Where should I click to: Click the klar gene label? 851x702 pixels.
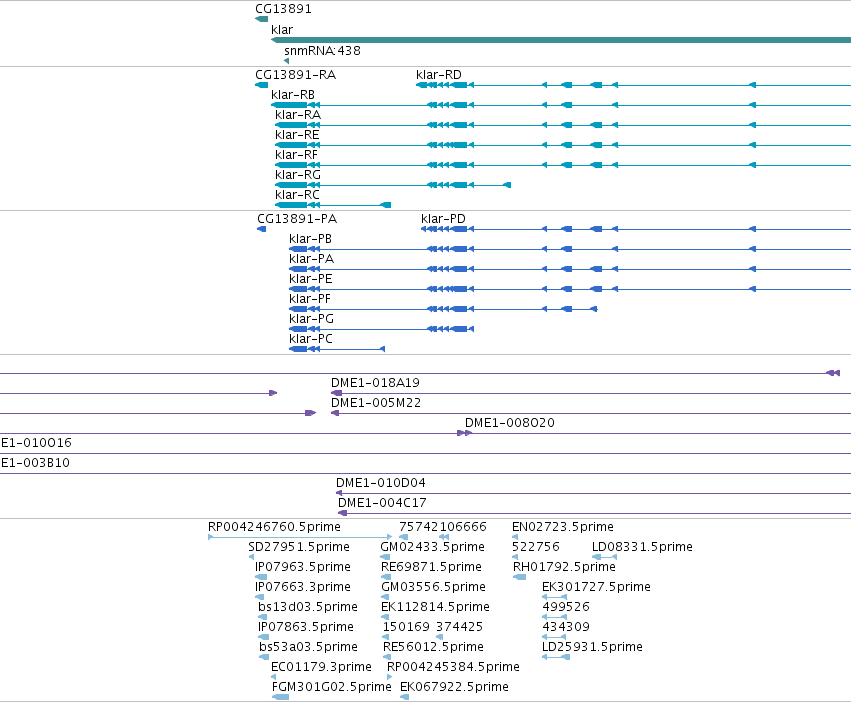282,30
